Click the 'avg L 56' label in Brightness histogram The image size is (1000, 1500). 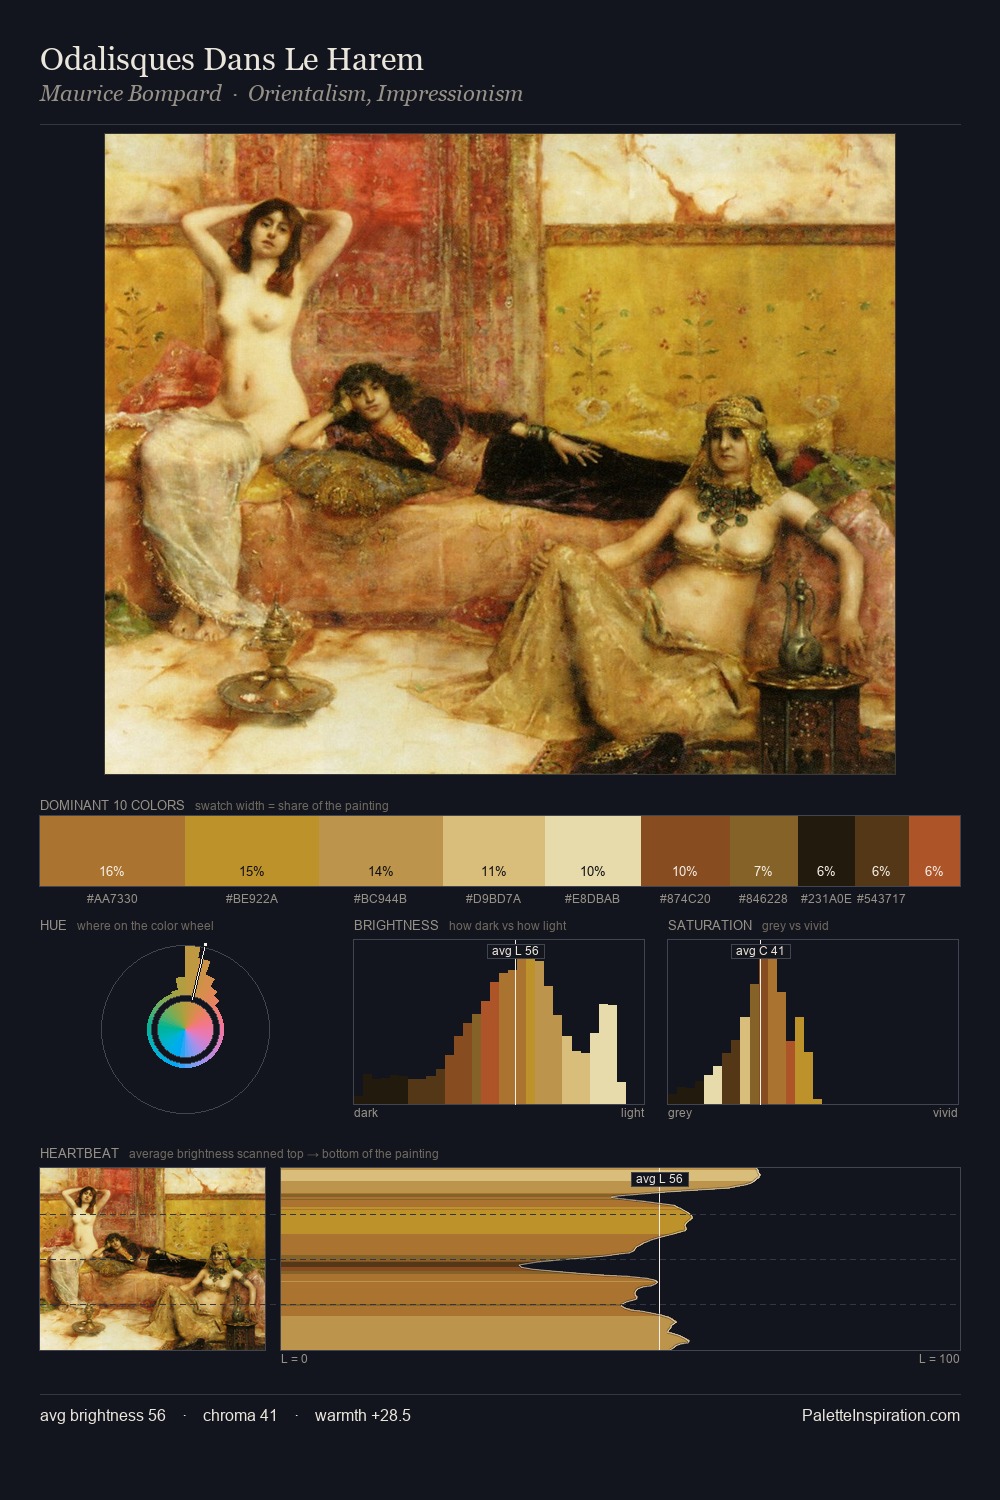pos(515,951)
